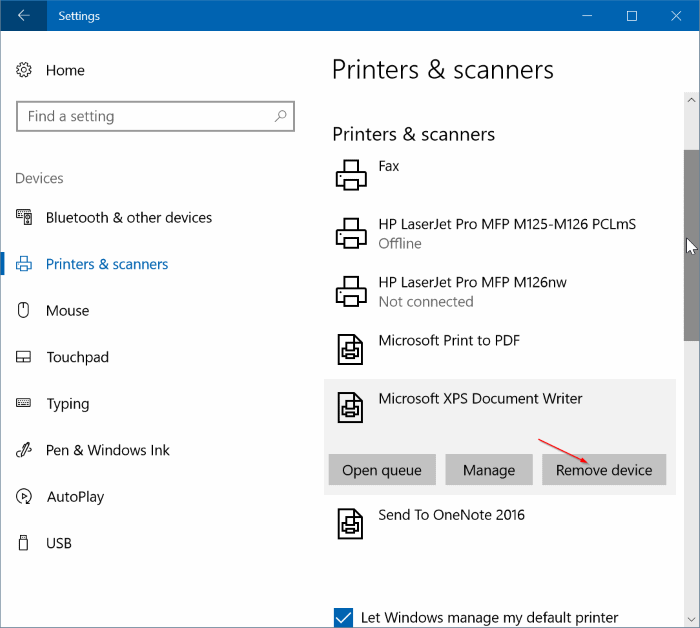Viewport: 700px width, 628px height.
Task: Click the Pen & Windows Ink icon
Action: point(24,450)
